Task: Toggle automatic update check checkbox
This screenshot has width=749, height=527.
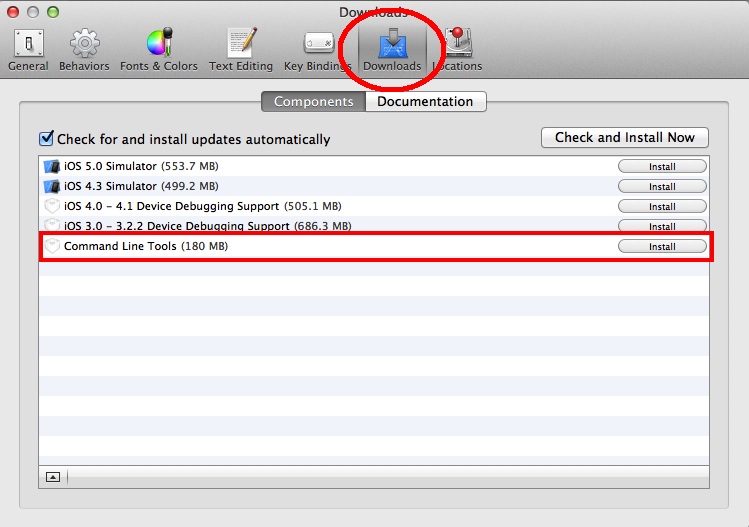Action: point(46,139)
